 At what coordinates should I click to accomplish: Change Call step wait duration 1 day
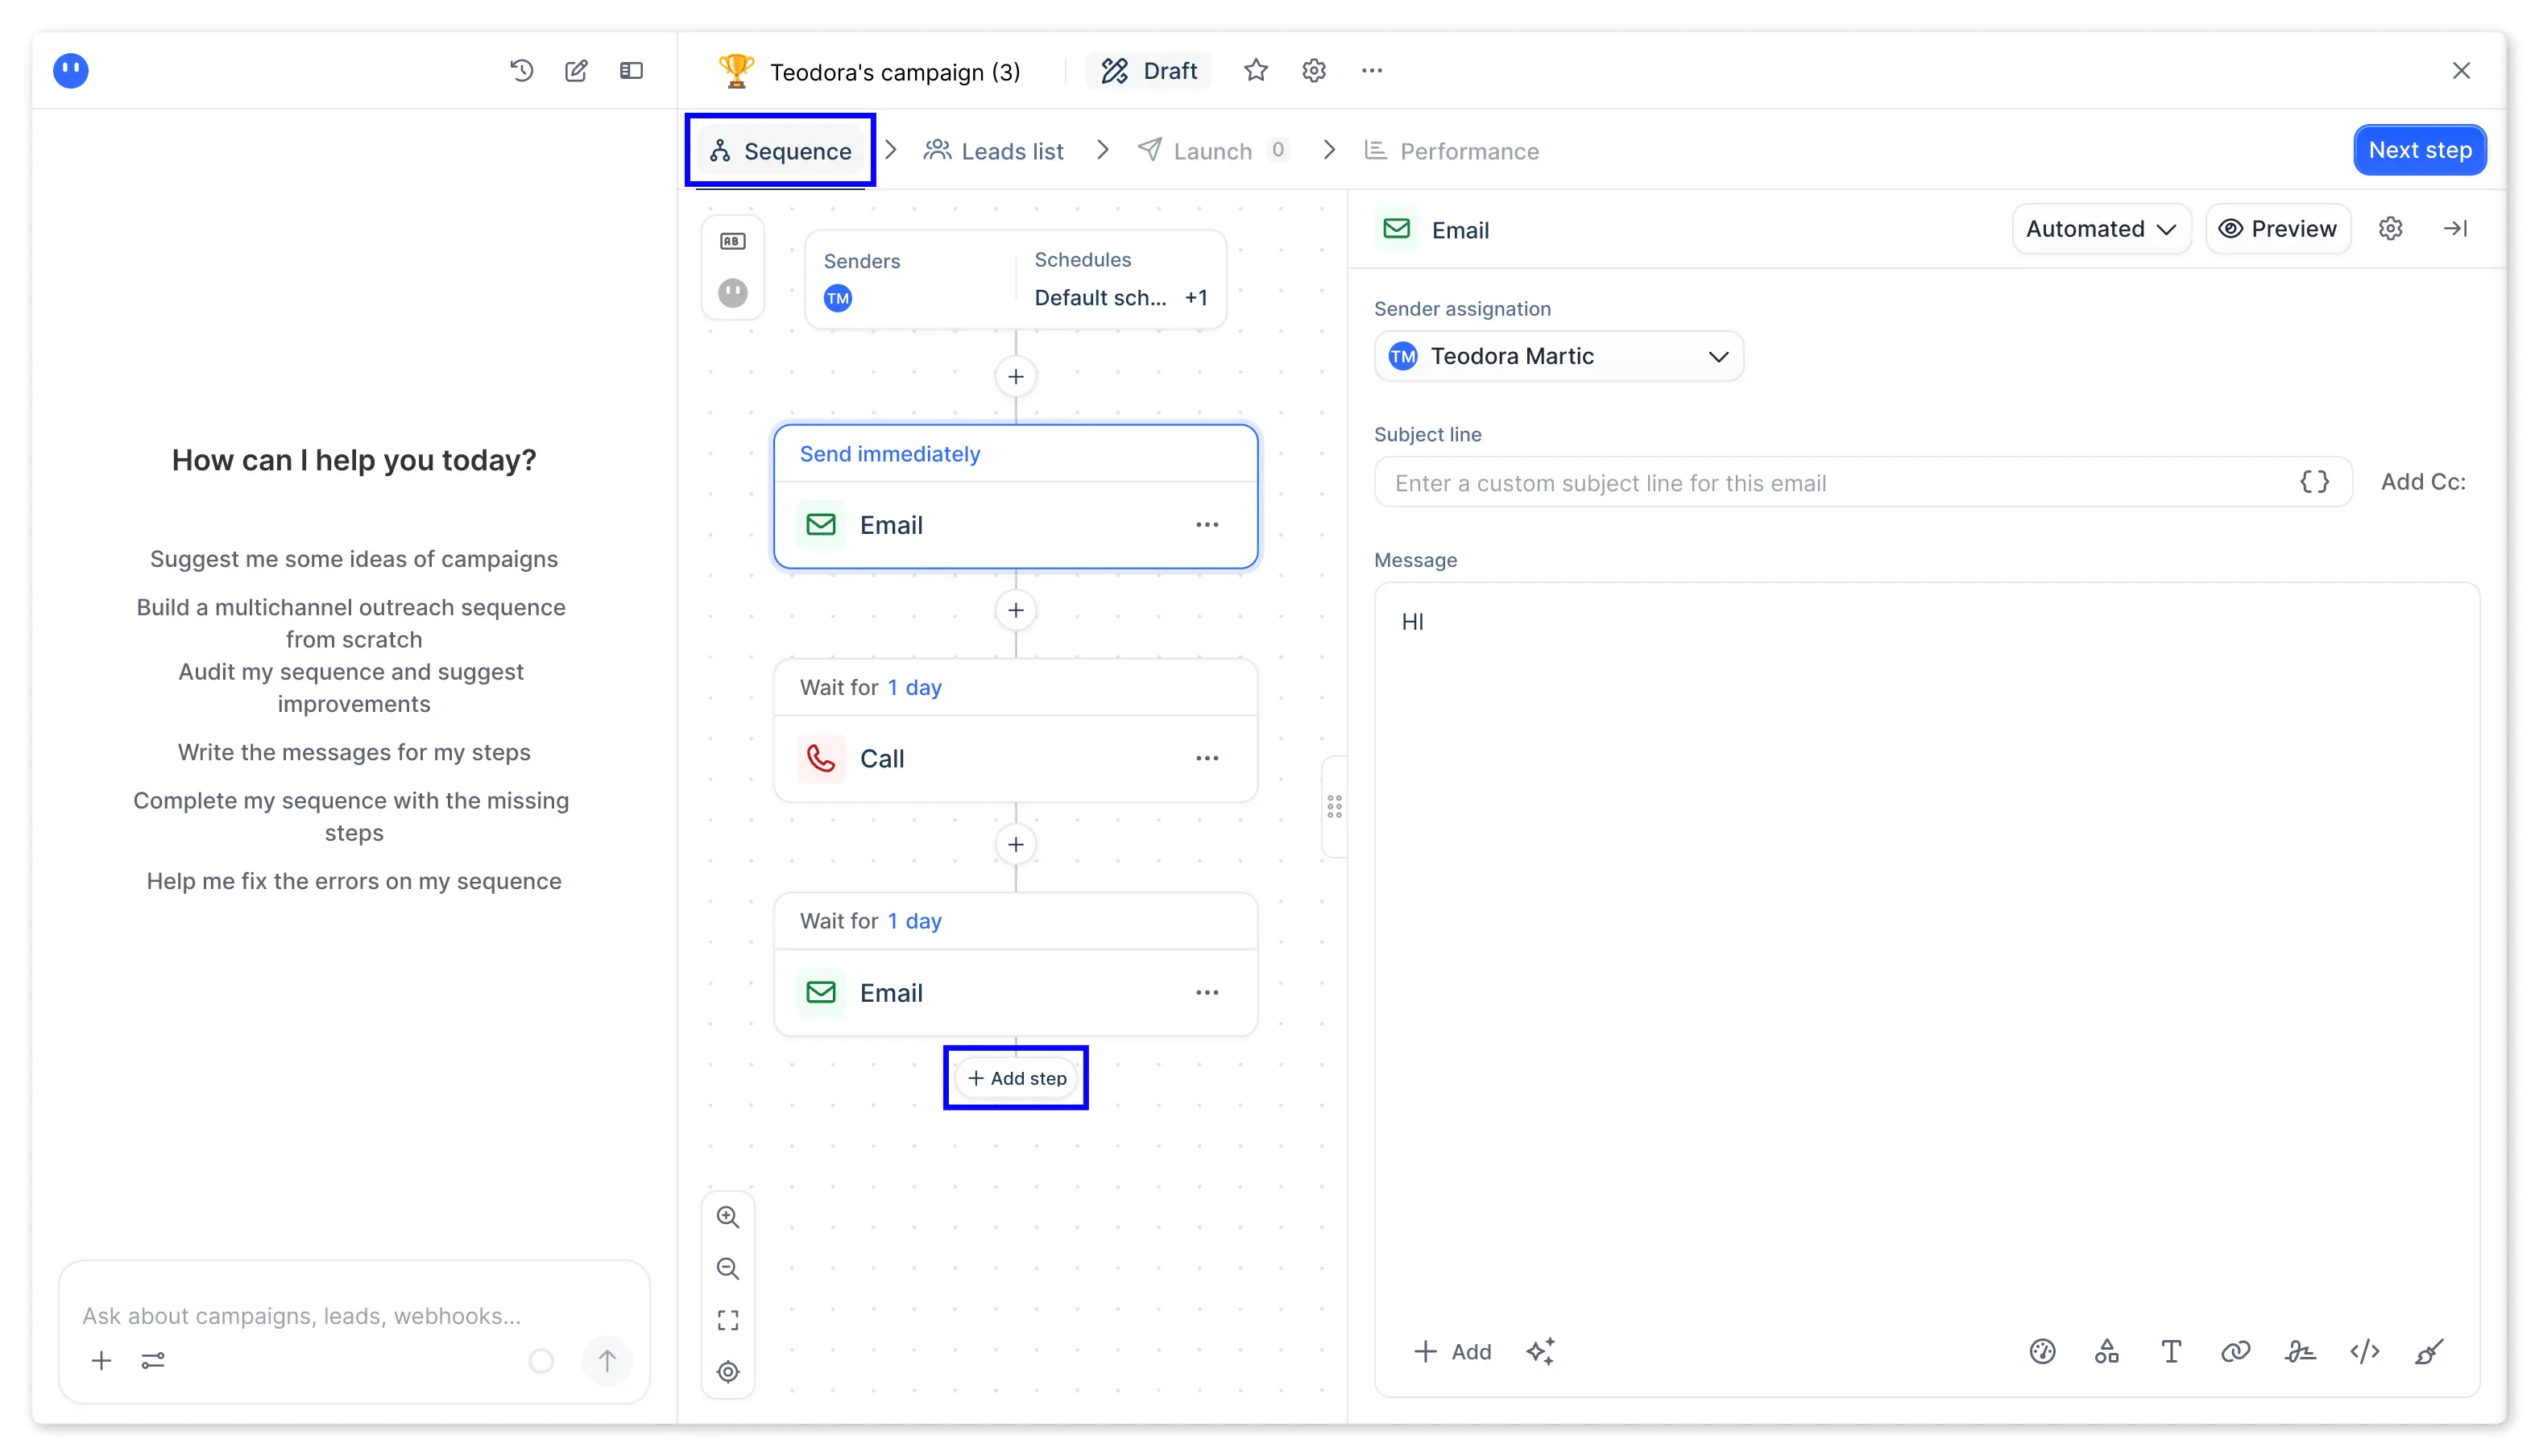pos(914,687)
